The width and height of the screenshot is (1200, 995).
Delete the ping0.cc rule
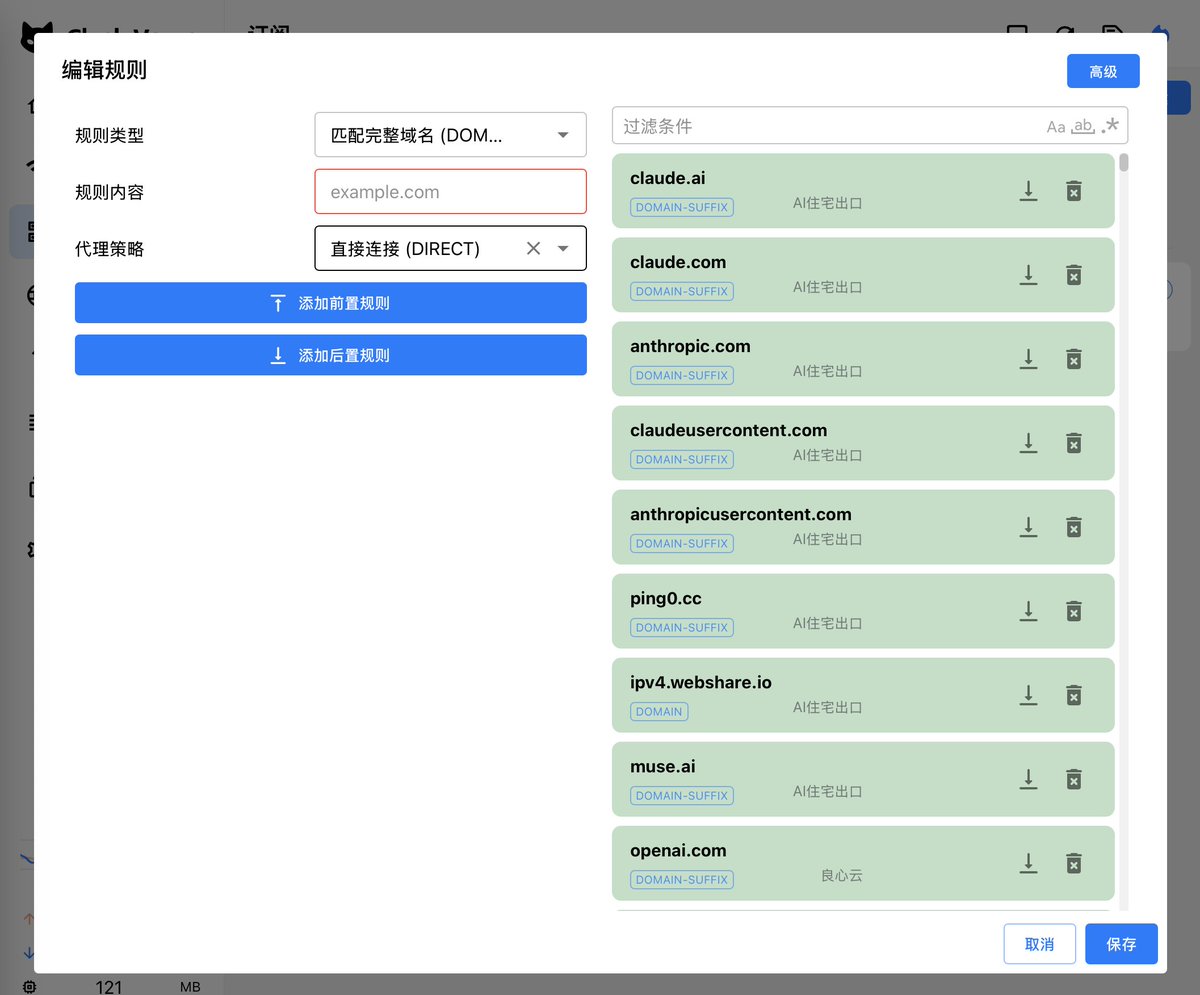click(x=1073, y=611)
